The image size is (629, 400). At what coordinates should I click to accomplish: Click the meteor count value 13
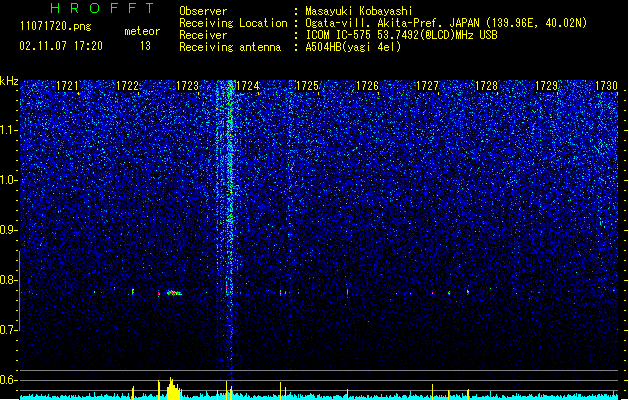145,46
